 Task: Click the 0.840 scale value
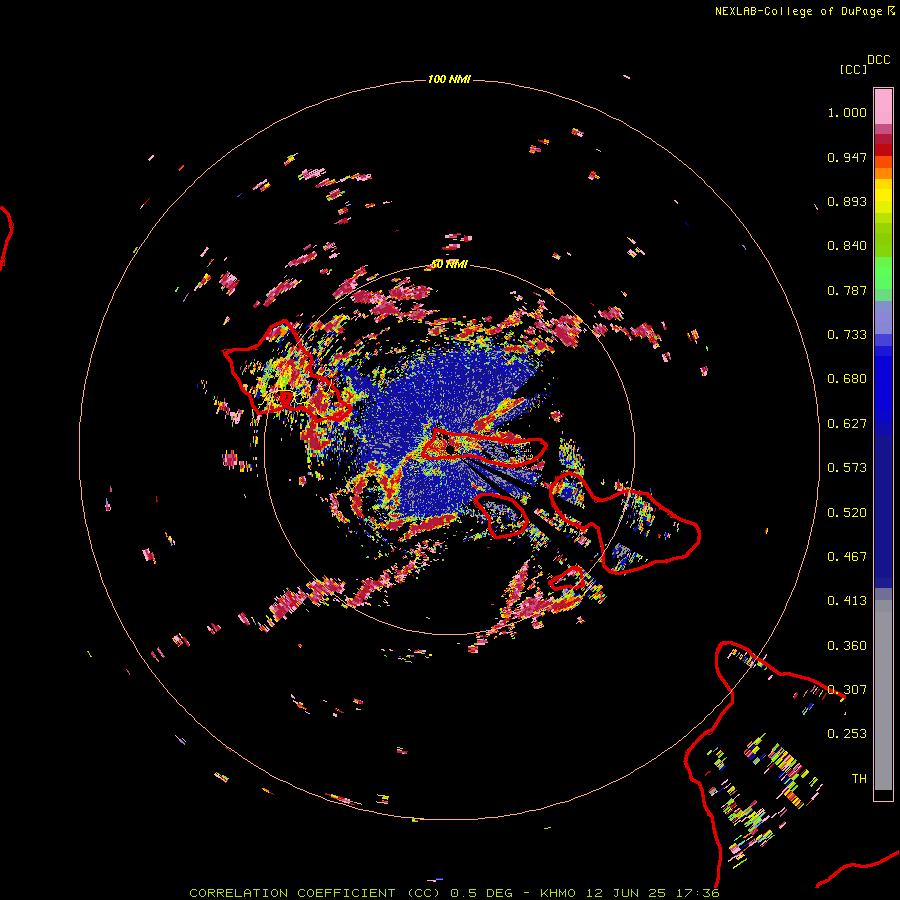(847, 246)
